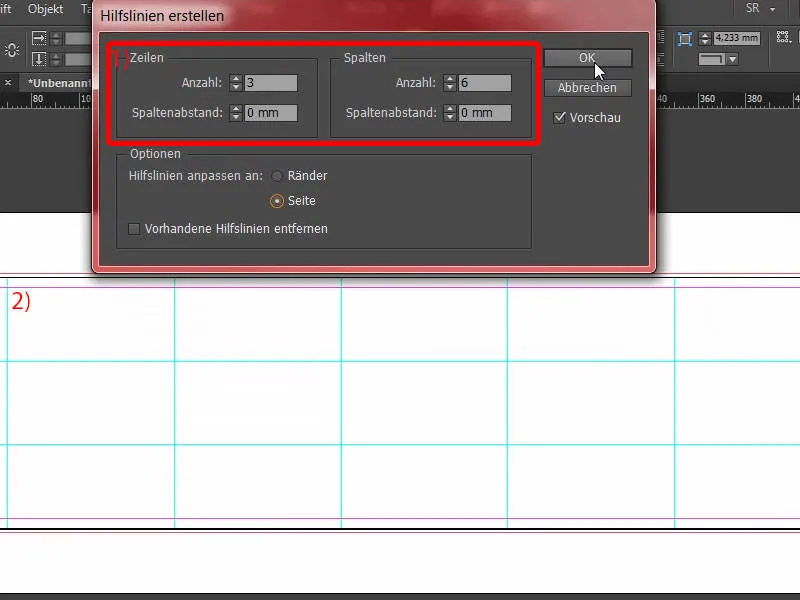This screenshot has height=600, width=800.
Task: Click the Spalten Anzahl input field
Action: (x=485, y=83)
